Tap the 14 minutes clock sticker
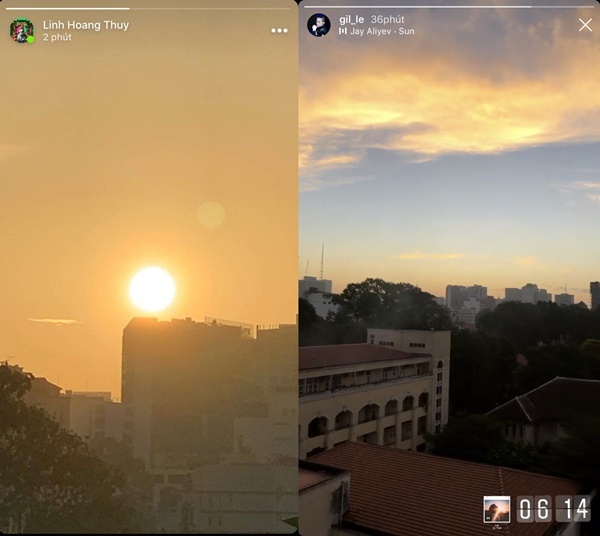600x536 pixels. click(573, 509)
